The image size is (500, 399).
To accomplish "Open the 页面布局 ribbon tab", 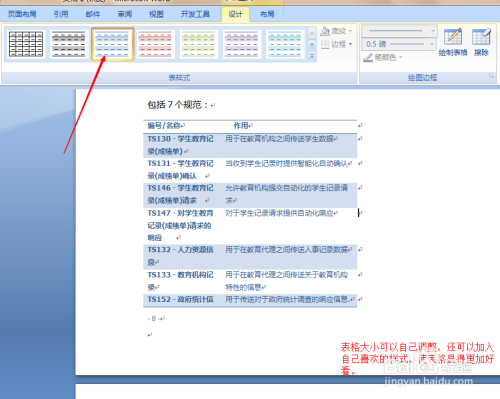I will click(x=22, y=14).
